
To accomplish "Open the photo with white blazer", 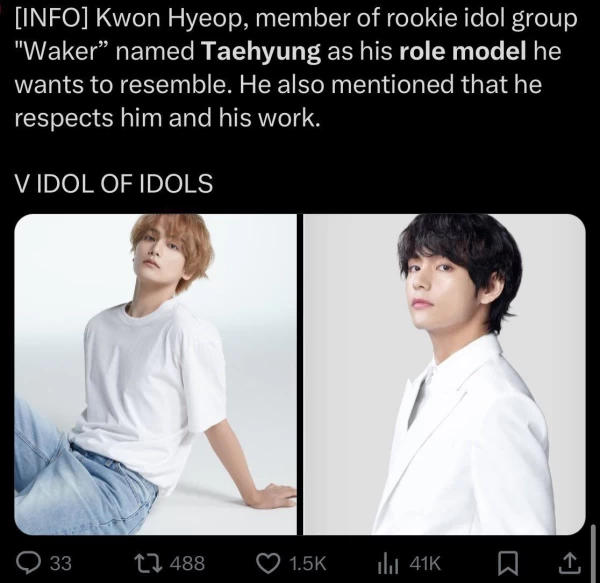I will point(444,374).
